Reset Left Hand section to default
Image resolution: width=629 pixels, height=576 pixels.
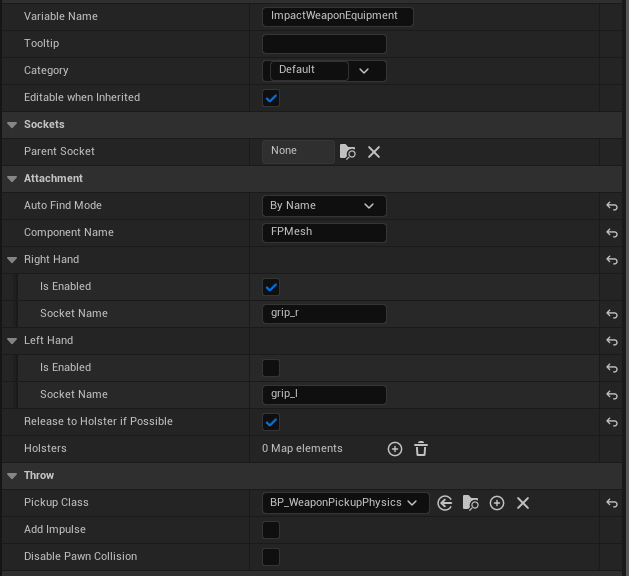612,341
